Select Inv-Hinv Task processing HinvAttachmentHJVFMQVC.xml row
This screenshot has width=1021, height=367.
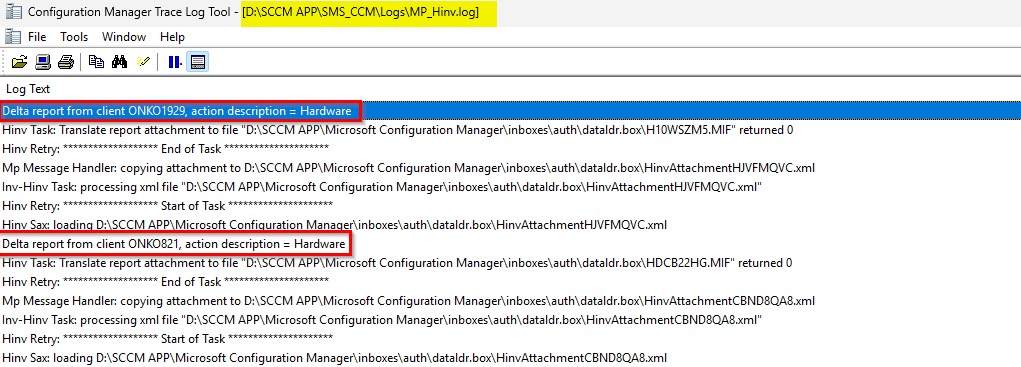click(510, 187)
